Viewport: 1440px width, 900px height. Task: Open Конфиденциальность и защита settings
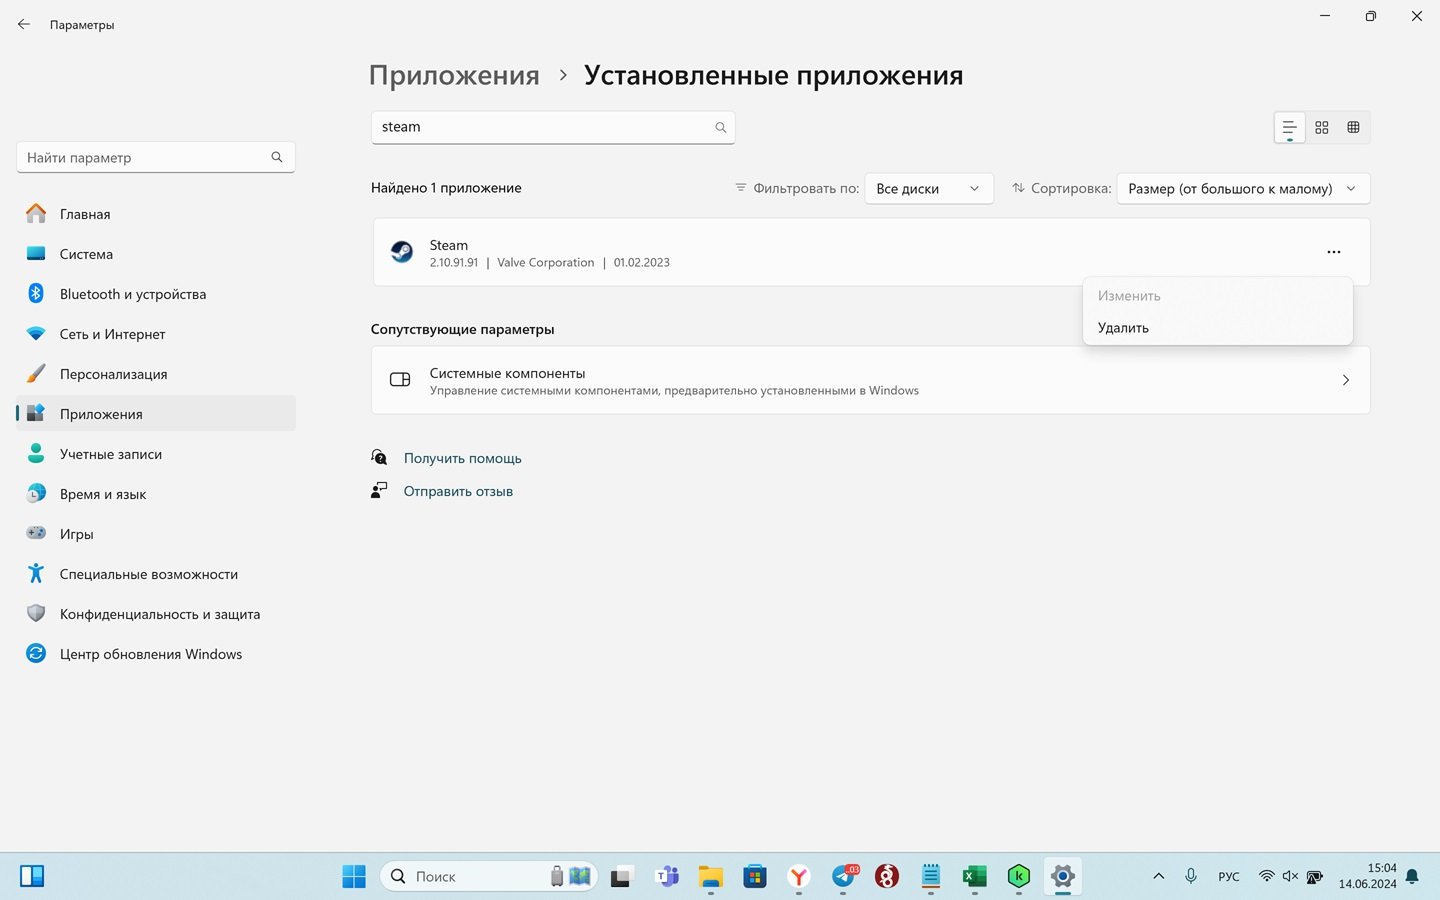pos(156,614)
